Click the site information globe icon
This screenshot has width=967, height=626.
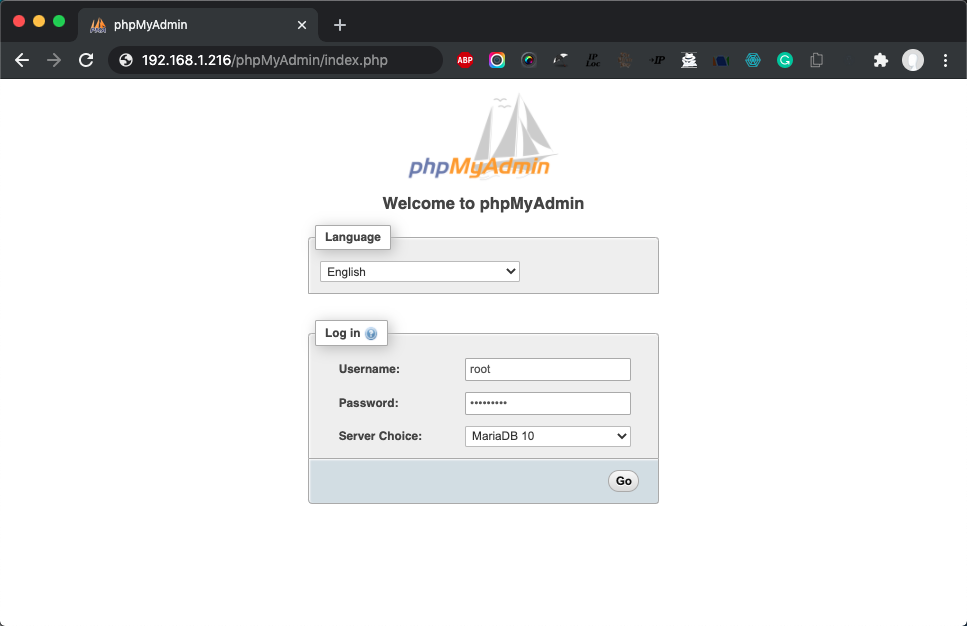(x=126, y=60)
